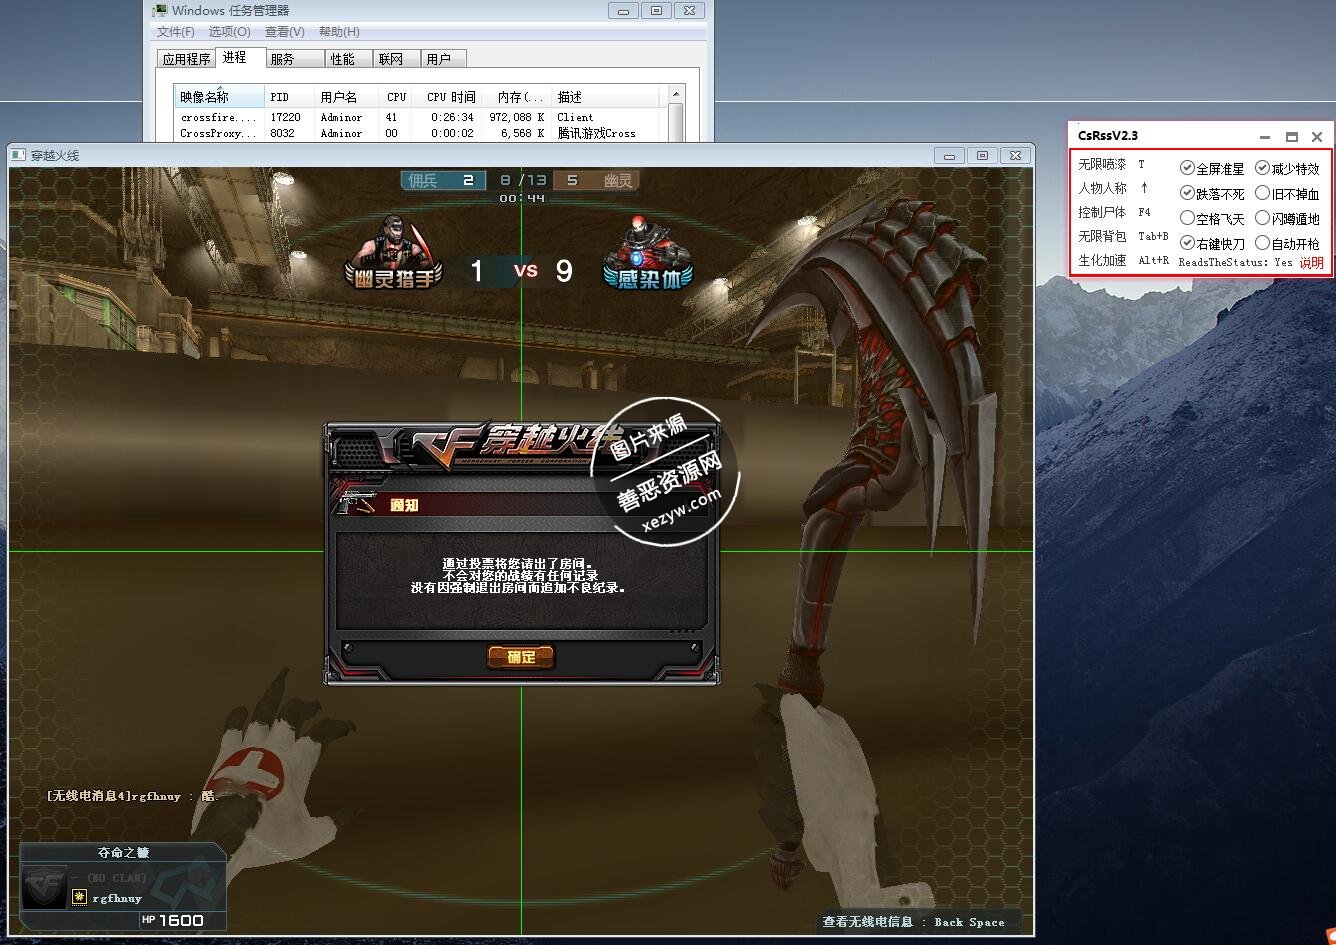Open the red 说明 link in CsRss
Viewport: 1336px width, 945px height.
tap(1310, 263)
